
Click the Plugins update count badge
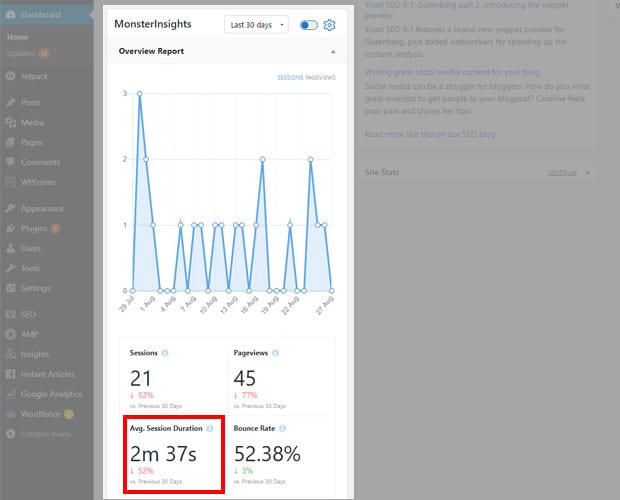pyautogui.click(x=55, y=228)
